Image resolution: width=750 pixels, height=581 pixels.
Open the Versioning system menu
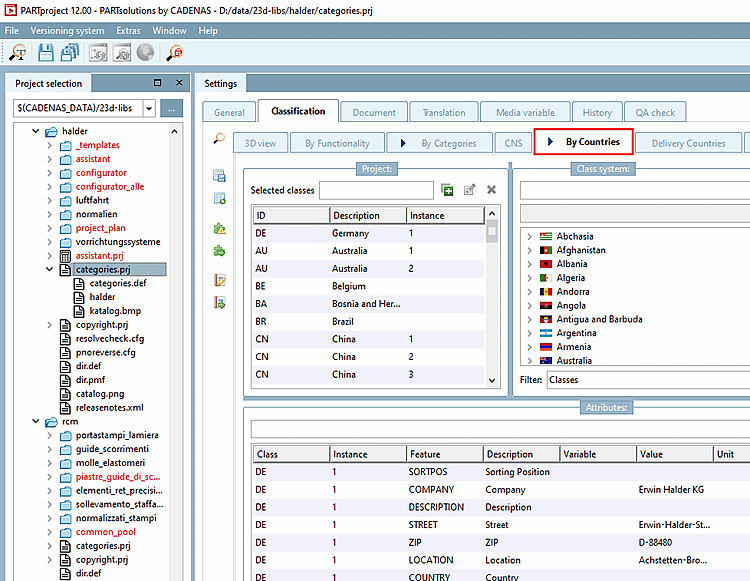[66, 31]
